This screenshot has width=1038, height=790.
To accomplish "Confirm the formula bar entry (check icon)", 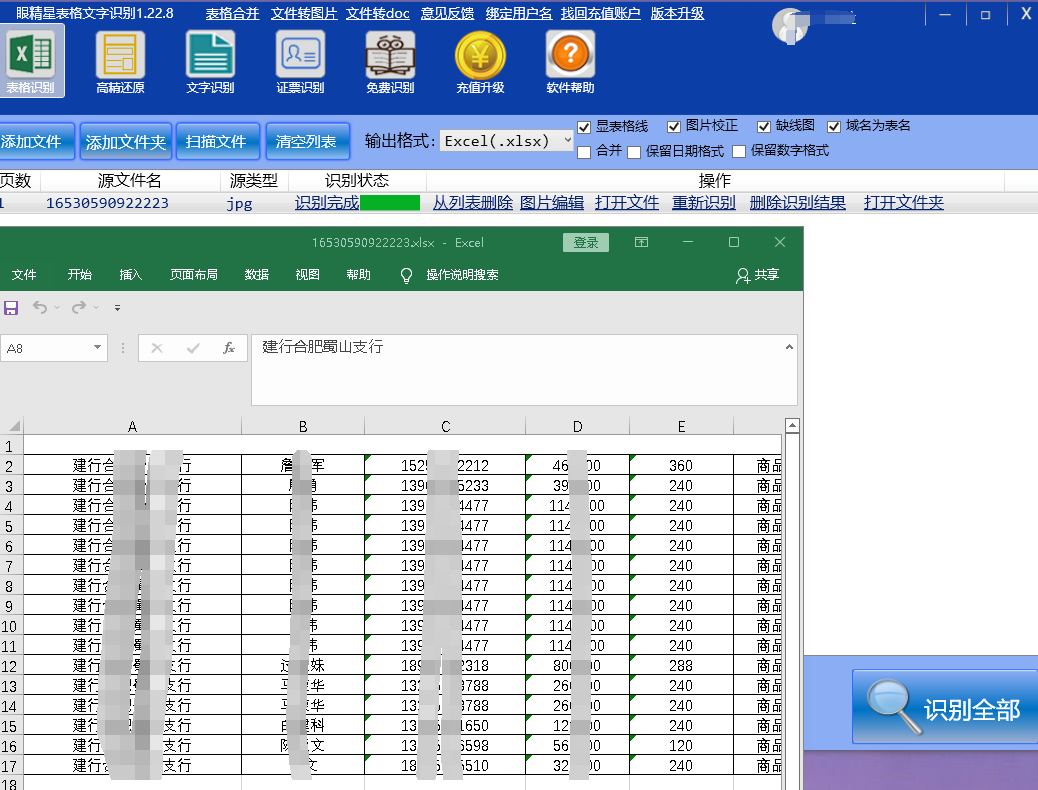I will [193, 348].
